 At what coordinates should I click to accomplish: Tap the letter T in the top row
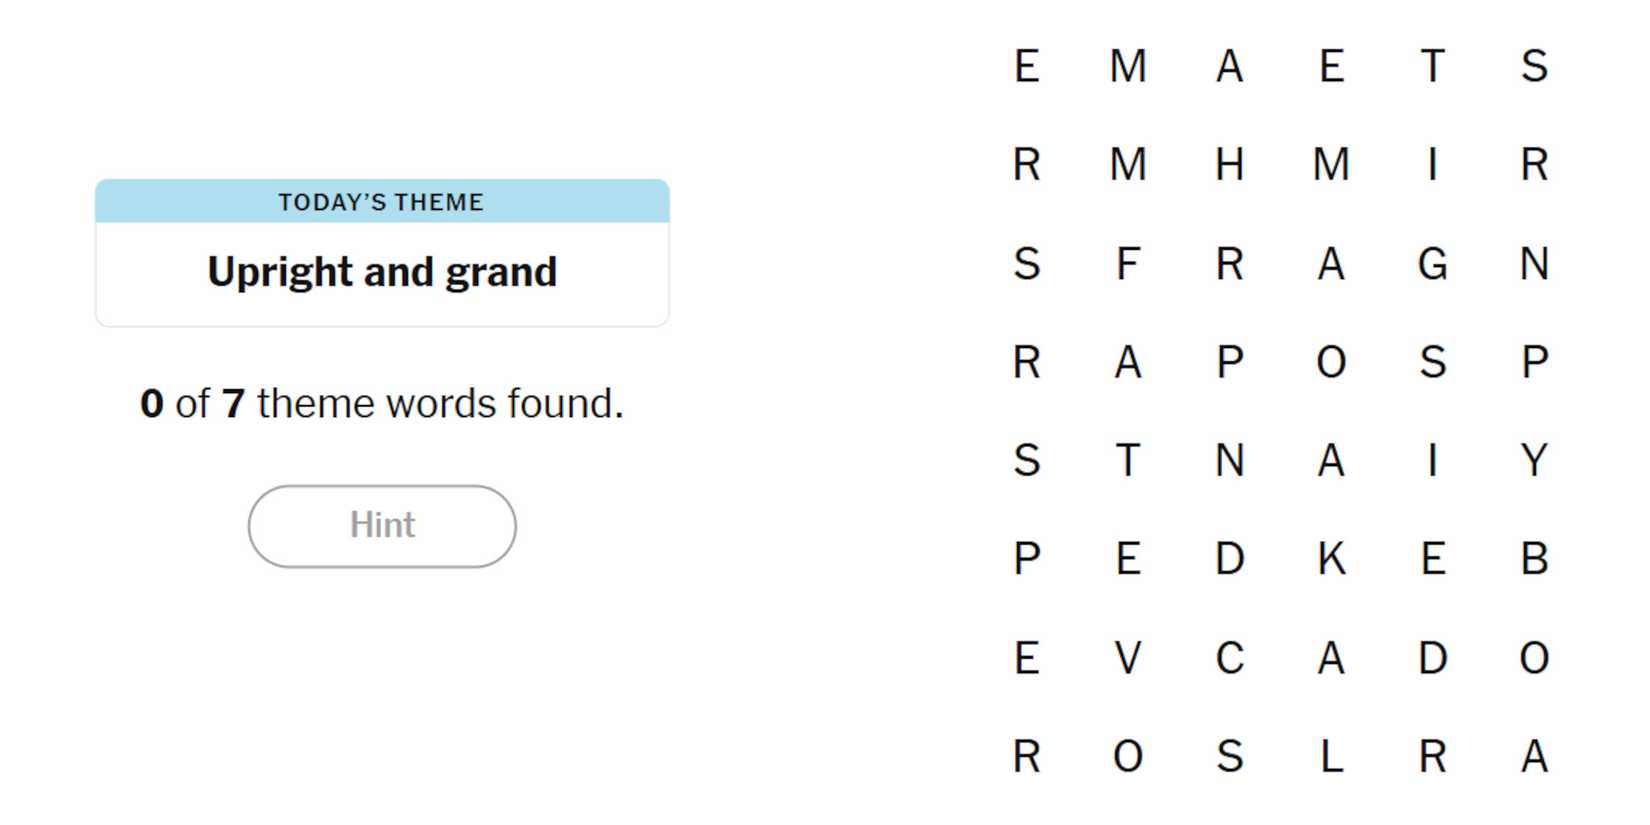[x=1432, y=67]
